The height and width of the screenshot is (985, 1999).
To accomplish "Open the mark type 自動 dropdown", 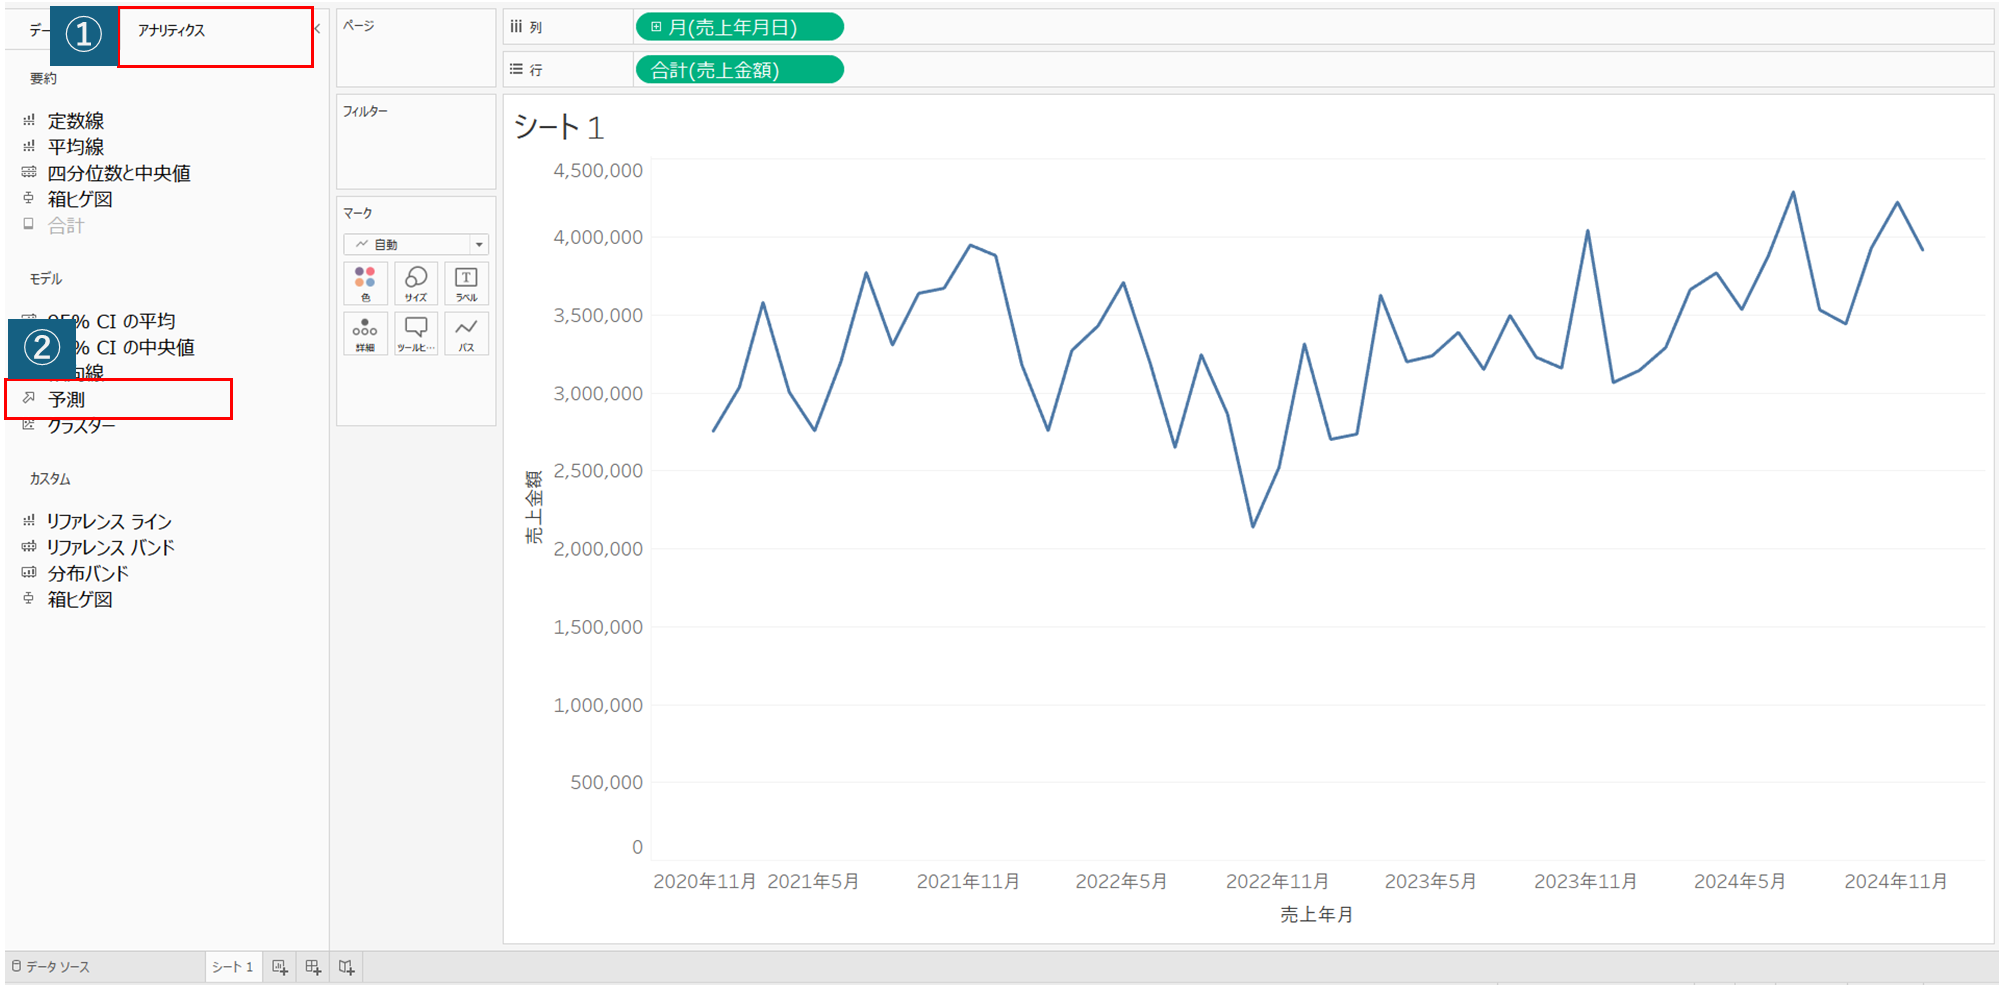I will [416, 244].
